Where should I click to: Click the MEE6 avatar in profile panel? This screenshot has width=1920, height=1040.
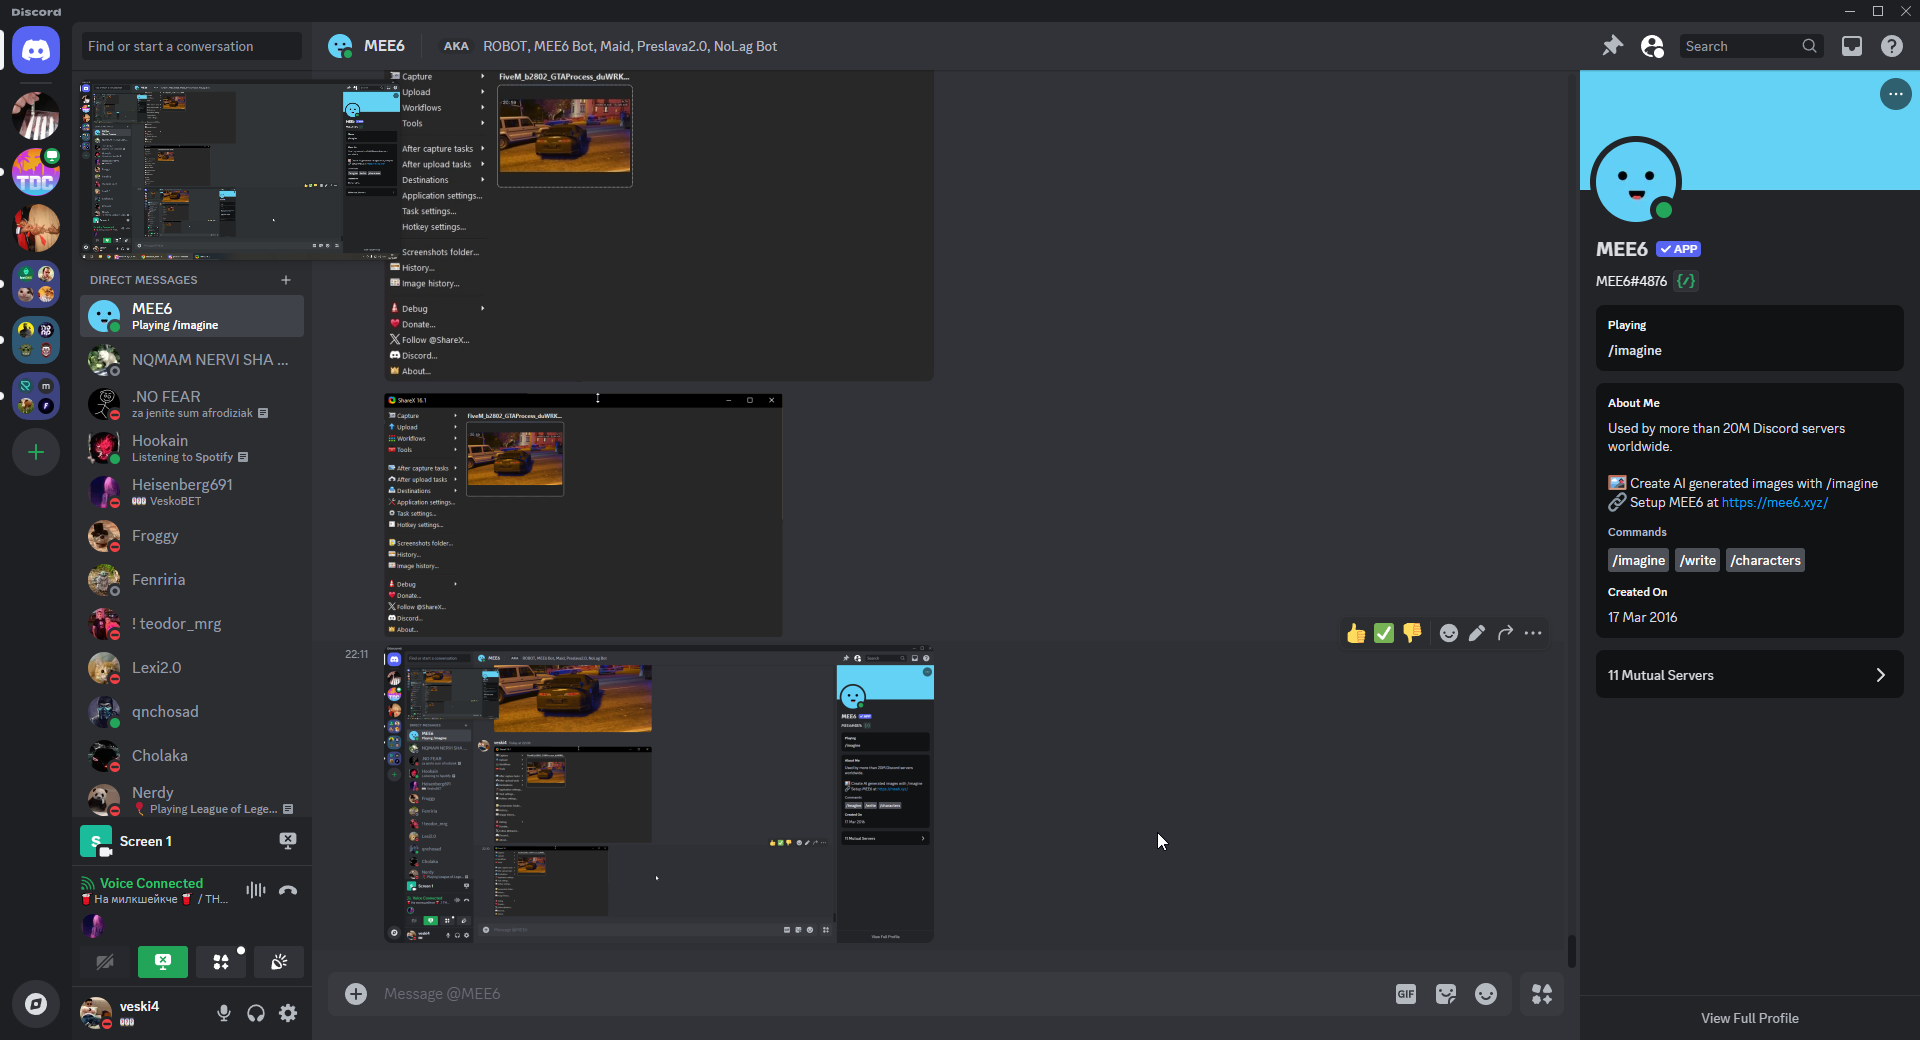tap(1636, 181)
